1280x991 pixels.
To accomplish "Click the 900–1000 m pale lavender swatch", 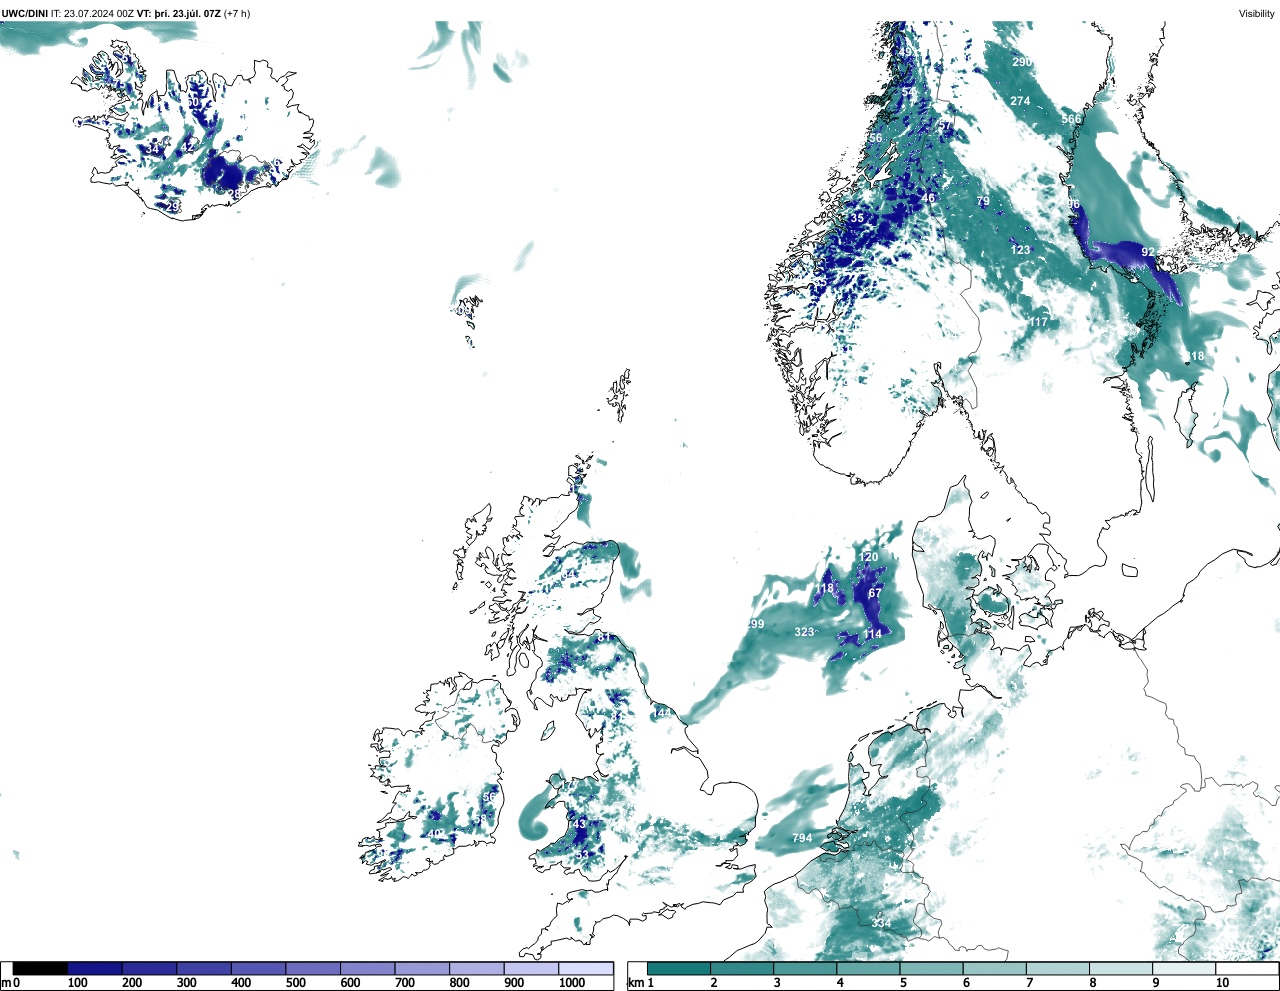I will [x=530, y=969].
